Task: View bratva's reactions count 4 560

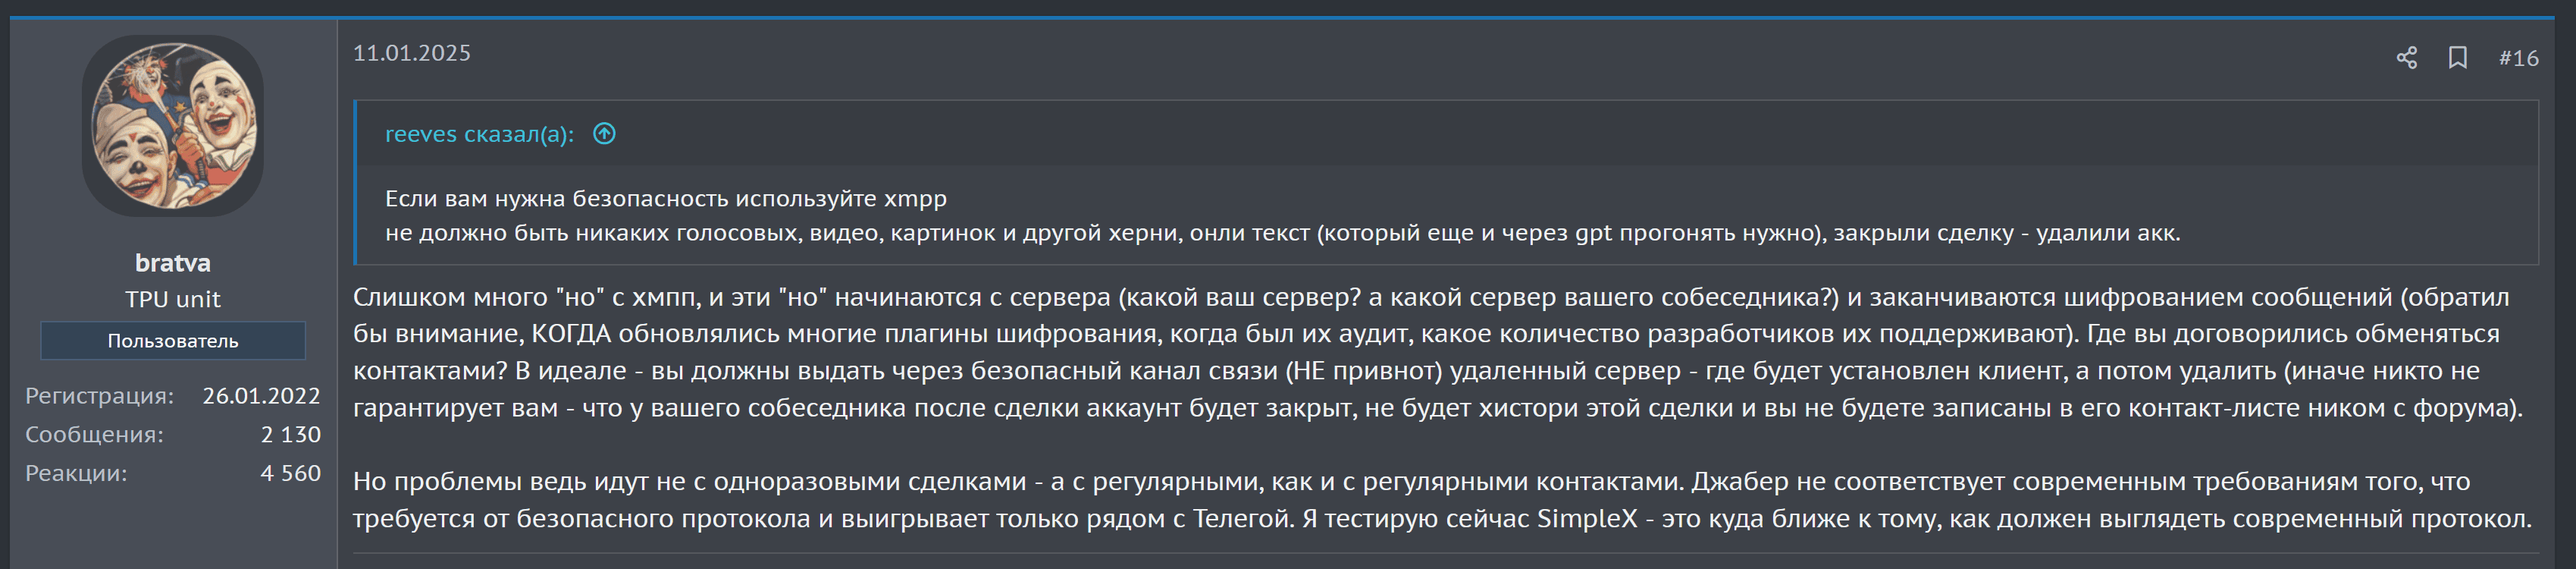Action: [x=291, y=474]
